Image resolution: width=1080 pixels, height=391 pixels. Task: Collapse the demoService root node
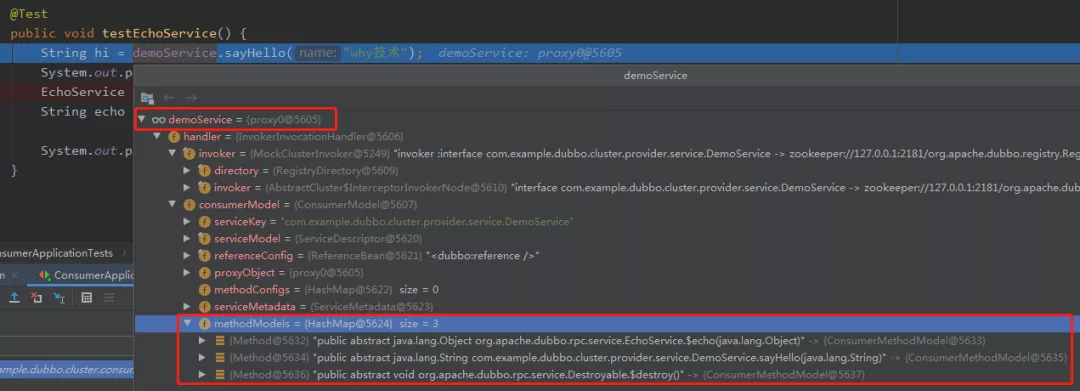(x=141, y=120)
